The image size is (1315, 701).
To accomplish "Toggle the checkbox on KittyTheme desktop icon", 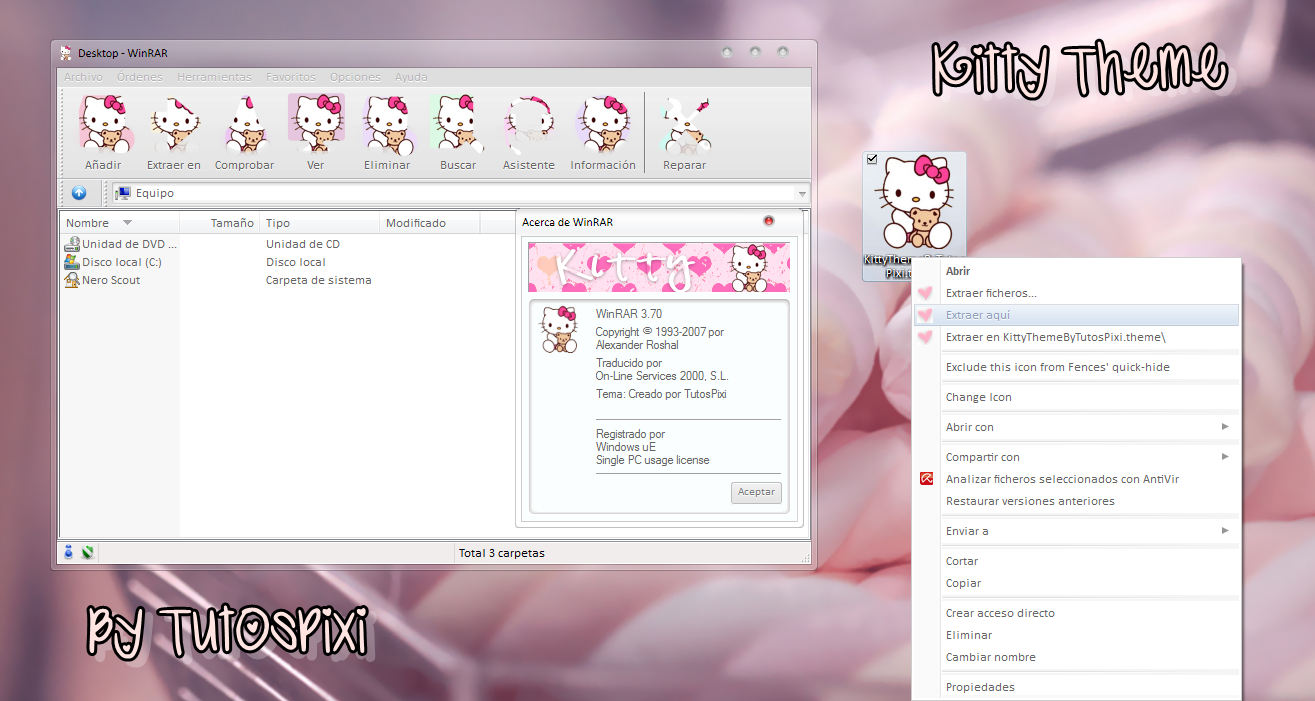I will [873, 159].
